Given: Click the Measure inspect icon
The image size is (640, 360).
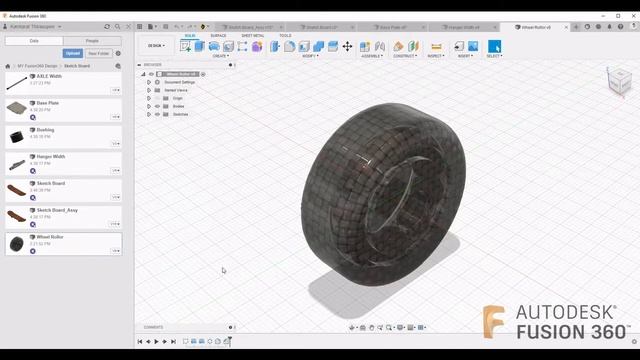Looking at the screenshot, I should pyautogui.click(x=436, y=46).
